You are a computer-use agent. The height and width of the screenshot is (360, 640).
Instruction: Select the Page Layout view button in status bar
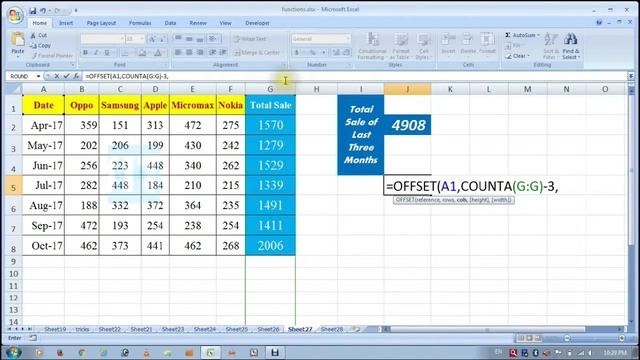point(529,338)
